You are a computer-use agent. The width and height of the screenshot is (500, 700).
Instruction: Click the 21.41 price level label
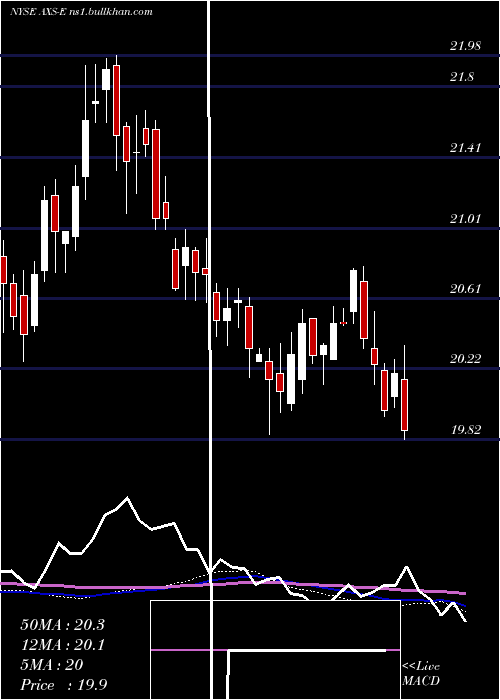pyautogui.click(x=465, y=148)
